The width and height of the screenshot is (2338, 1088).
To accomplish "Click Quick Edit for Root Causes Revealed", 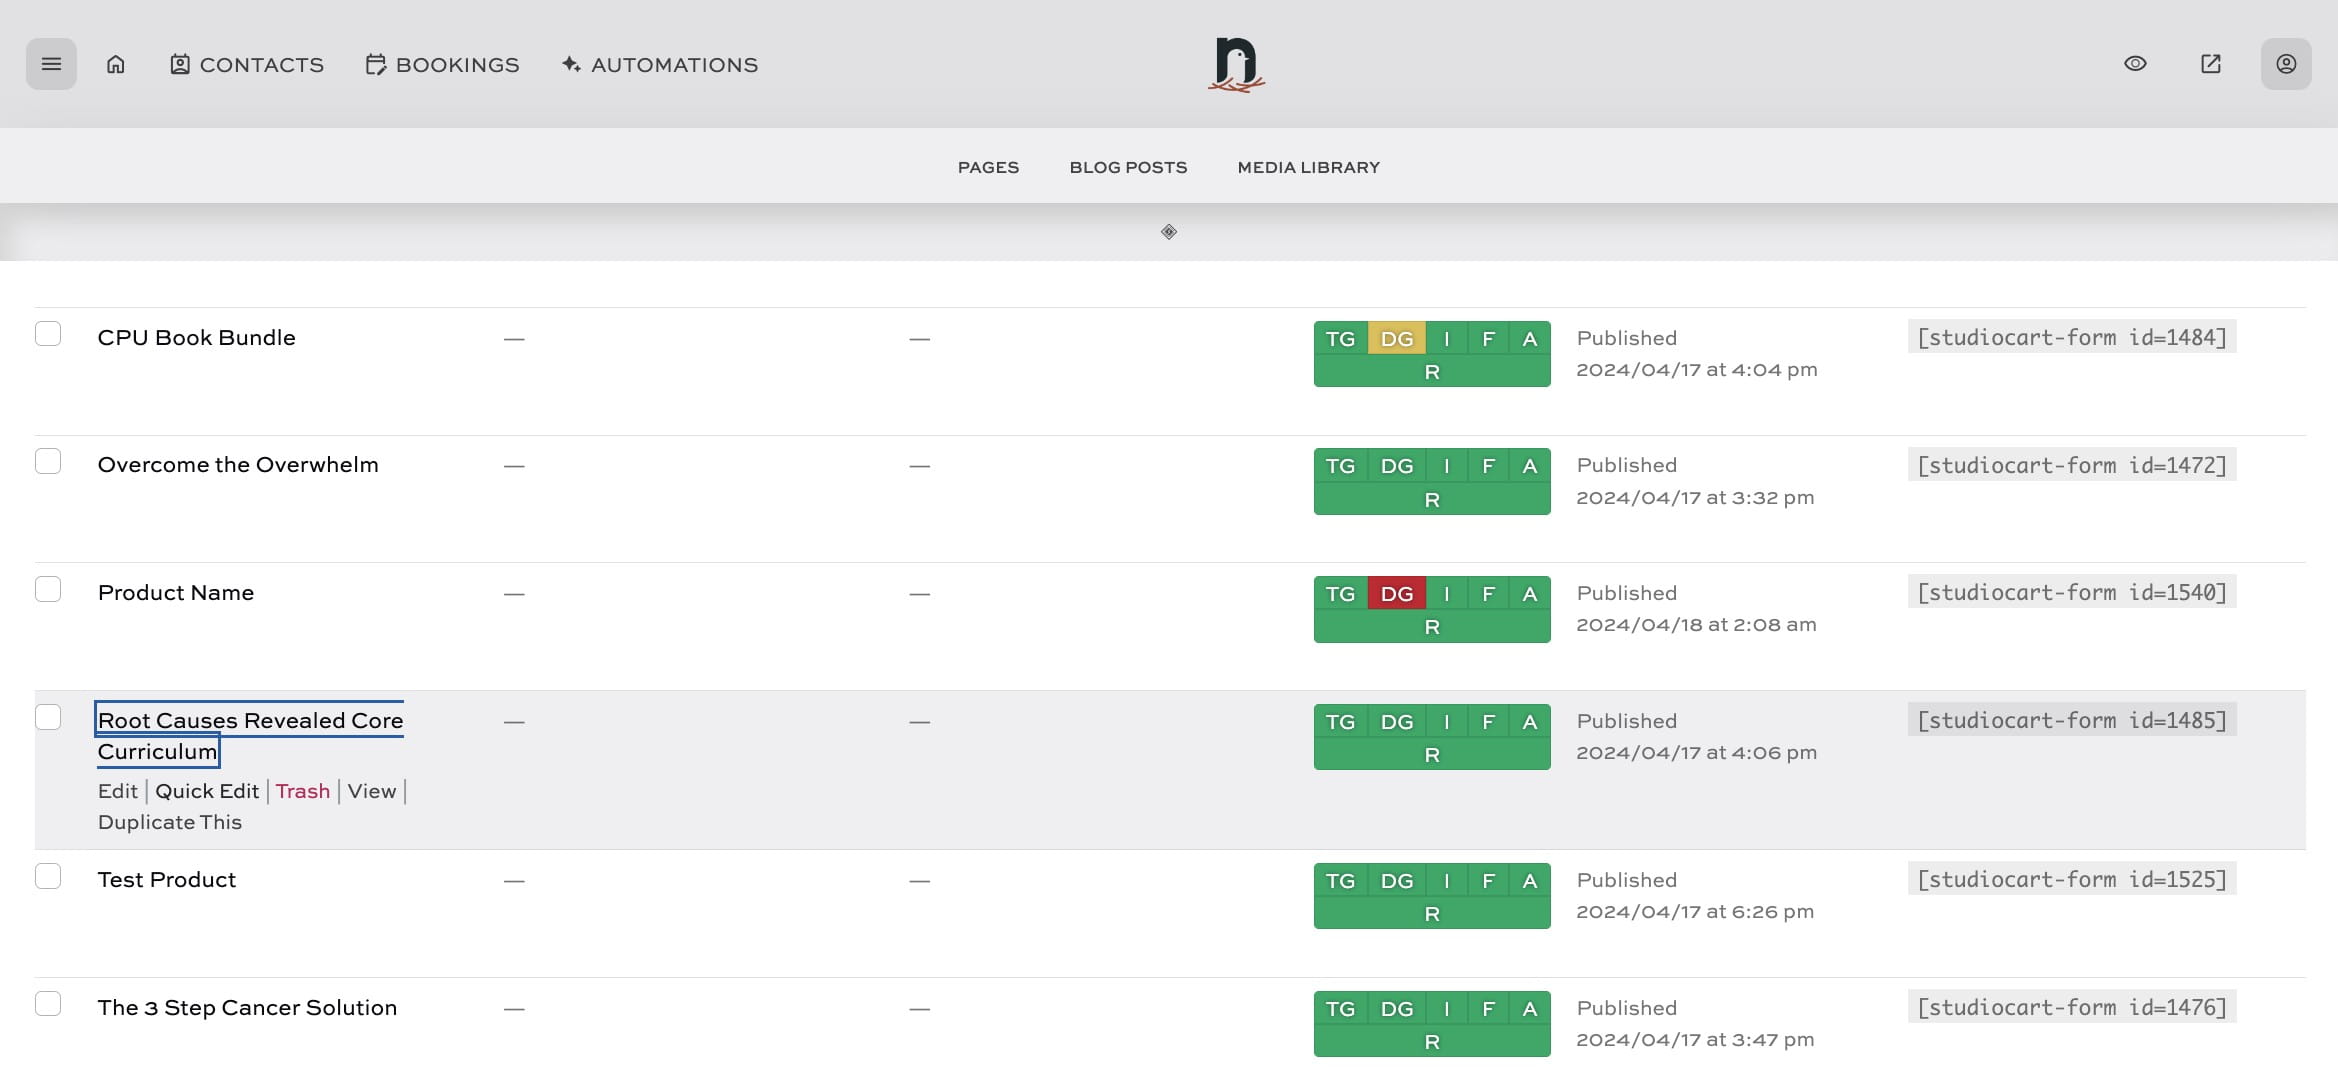I will click(207, 791).
